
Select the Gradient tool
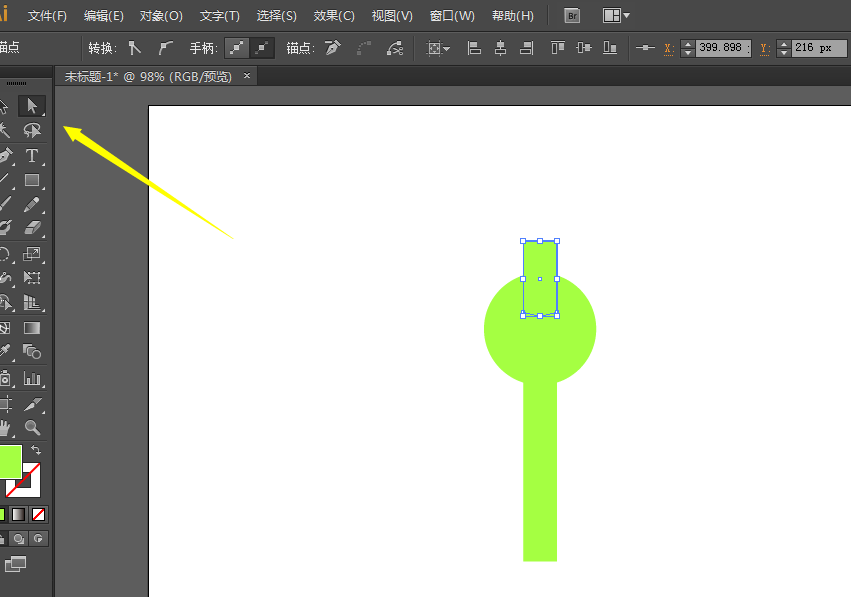[32, 327]
